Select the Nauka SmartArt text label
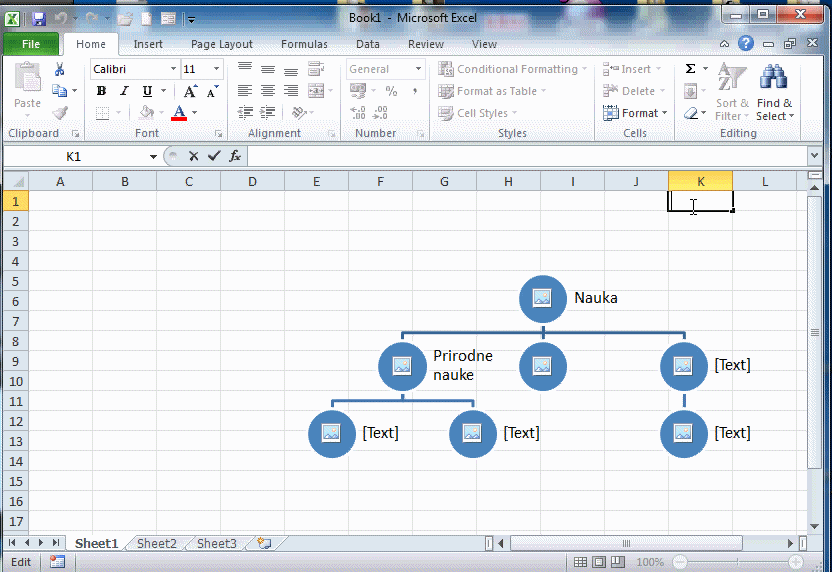Image resolution: width=832 pixels, height=572 pixels. pyautogui.click(x=595, y=298)
